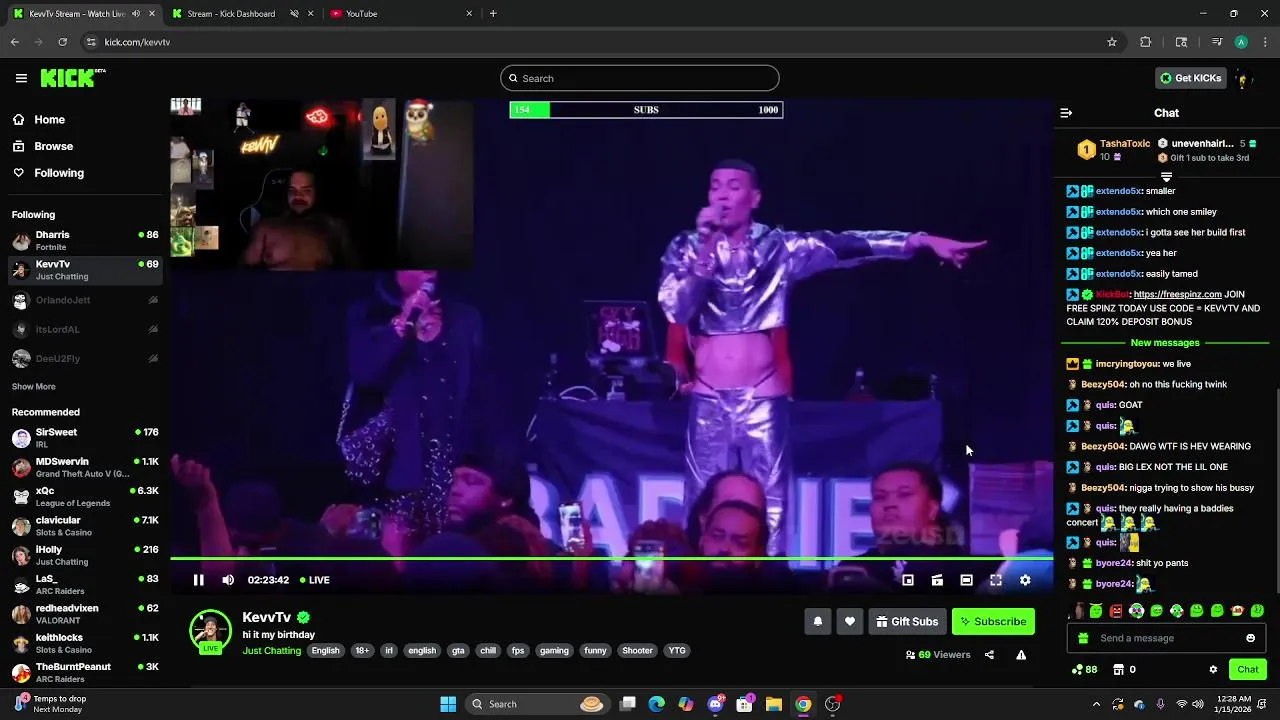Image resolution: width=1280 pixels, height=720 pixels.
Task: Enter fullscreen on the video player
Action: coord(996,580)
